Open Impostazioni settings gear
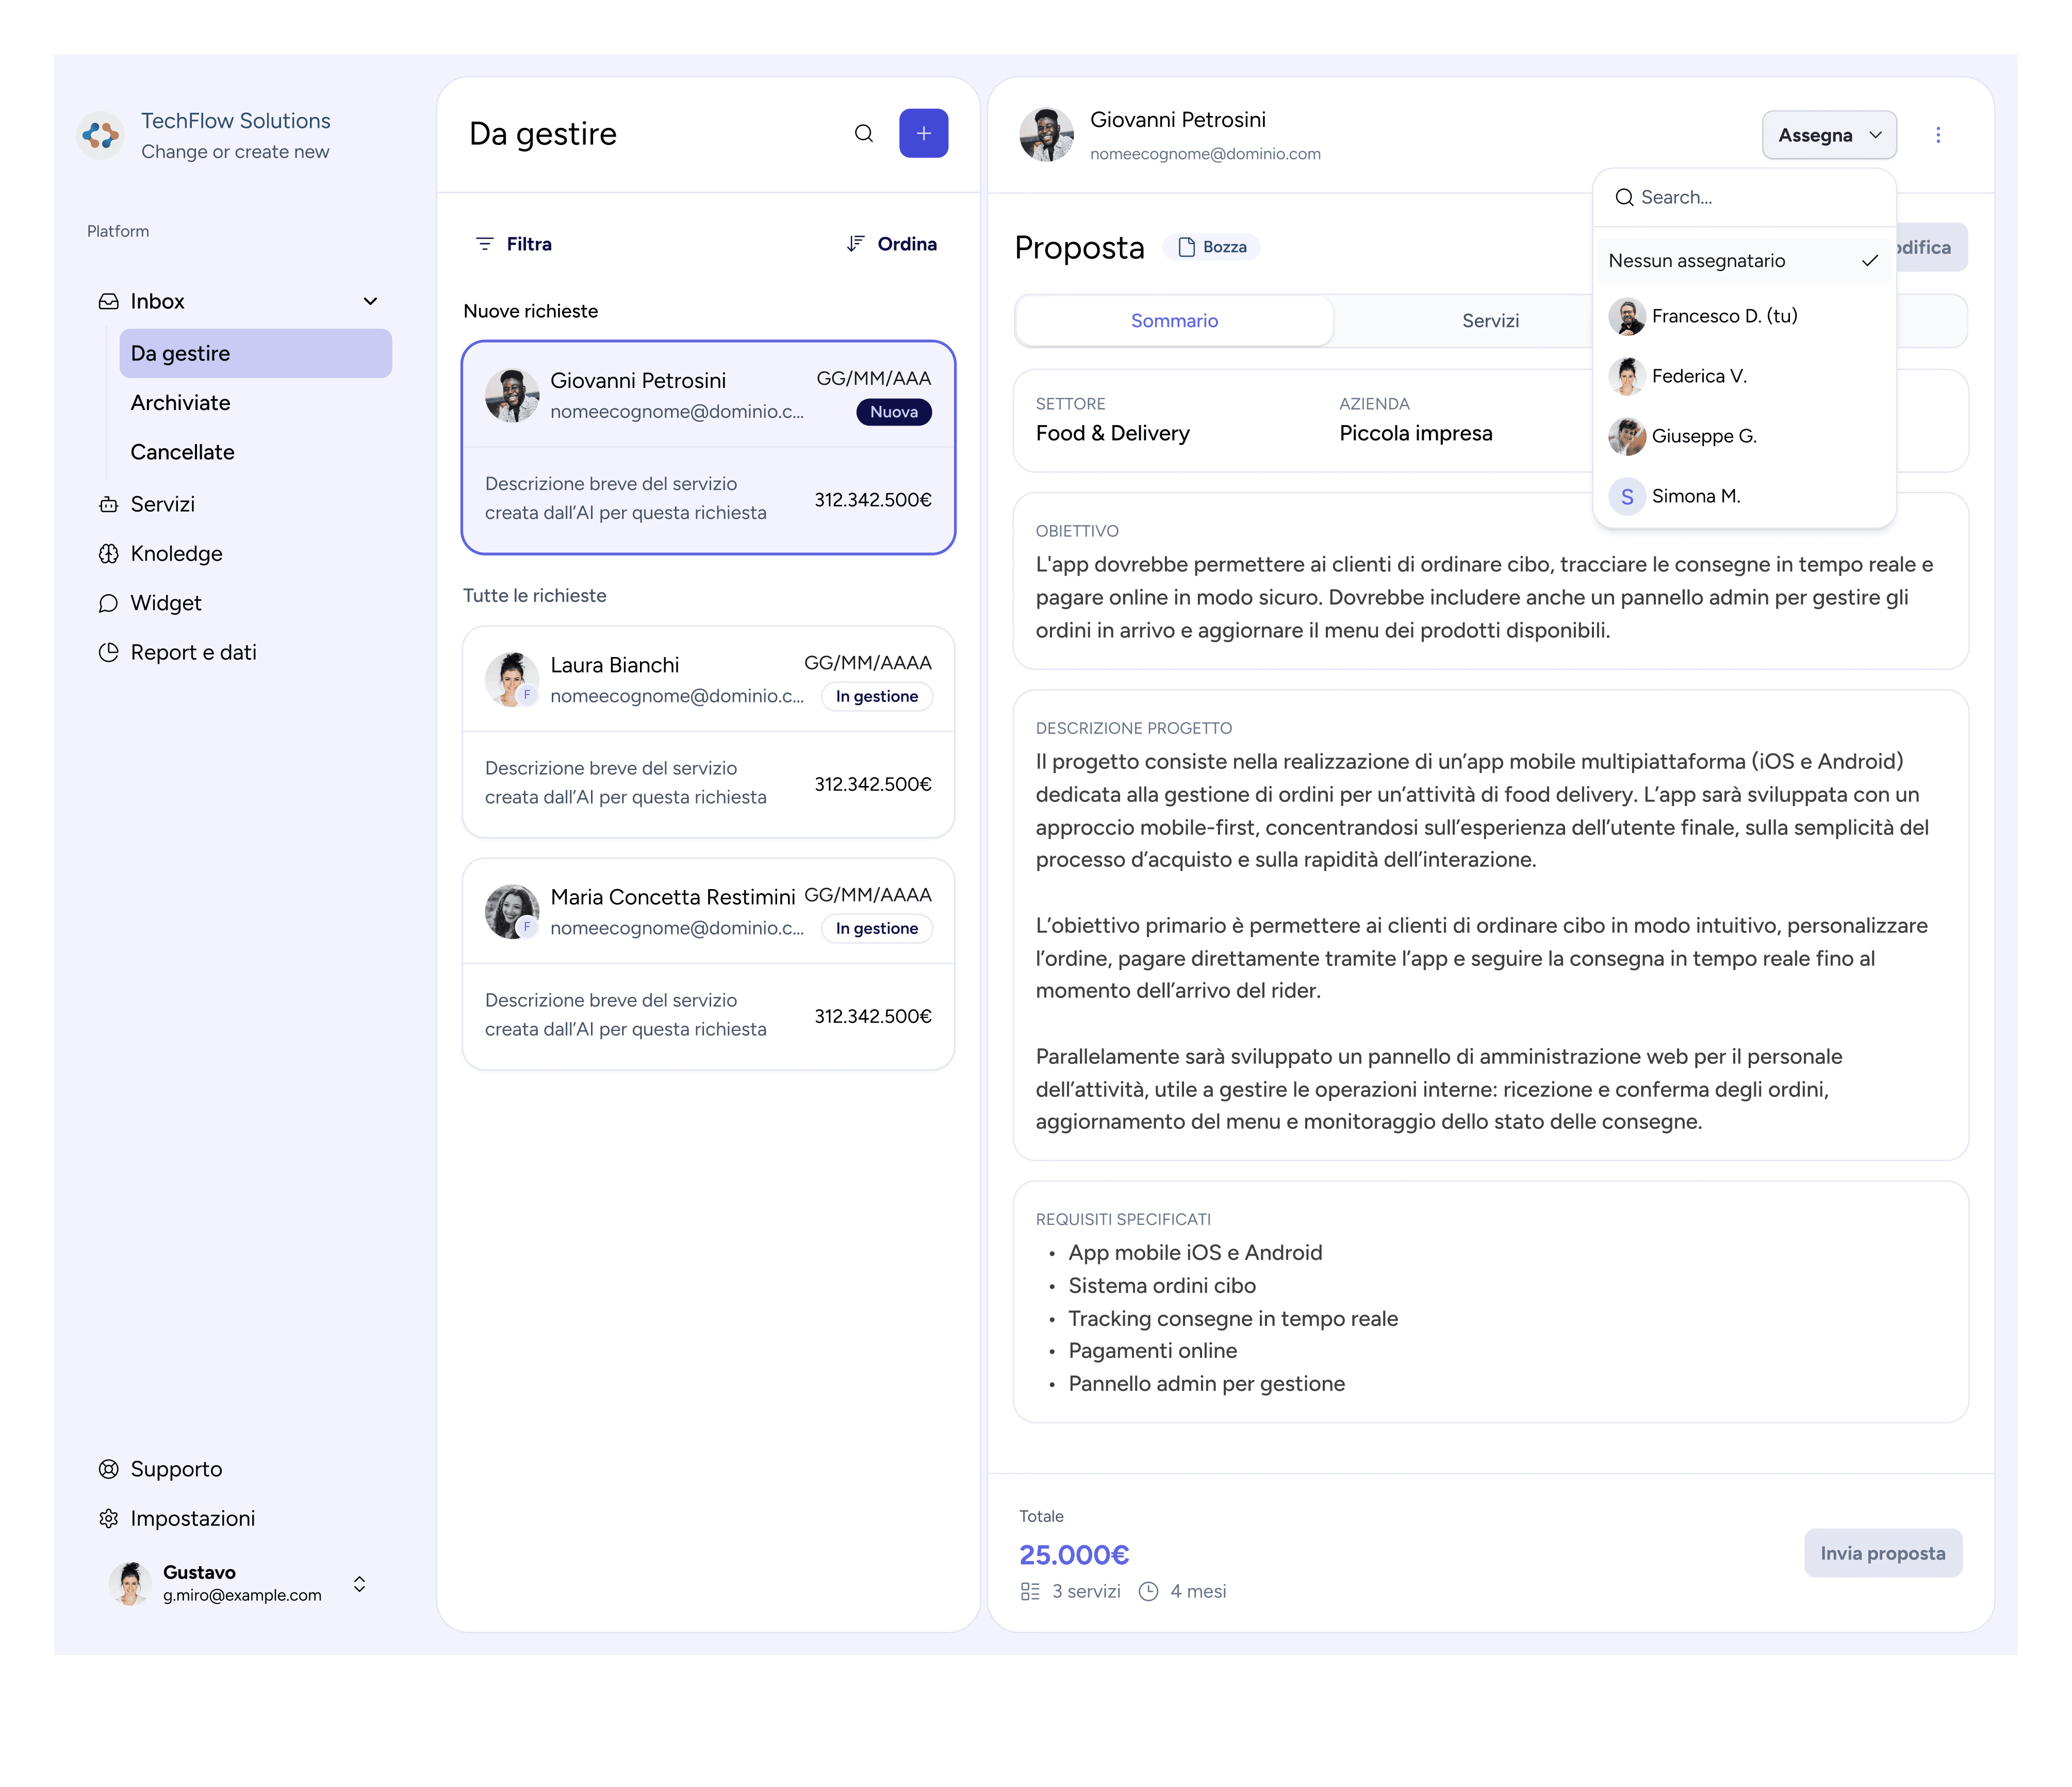This screenshot has width=2072, height=1787. (109, 1518)
